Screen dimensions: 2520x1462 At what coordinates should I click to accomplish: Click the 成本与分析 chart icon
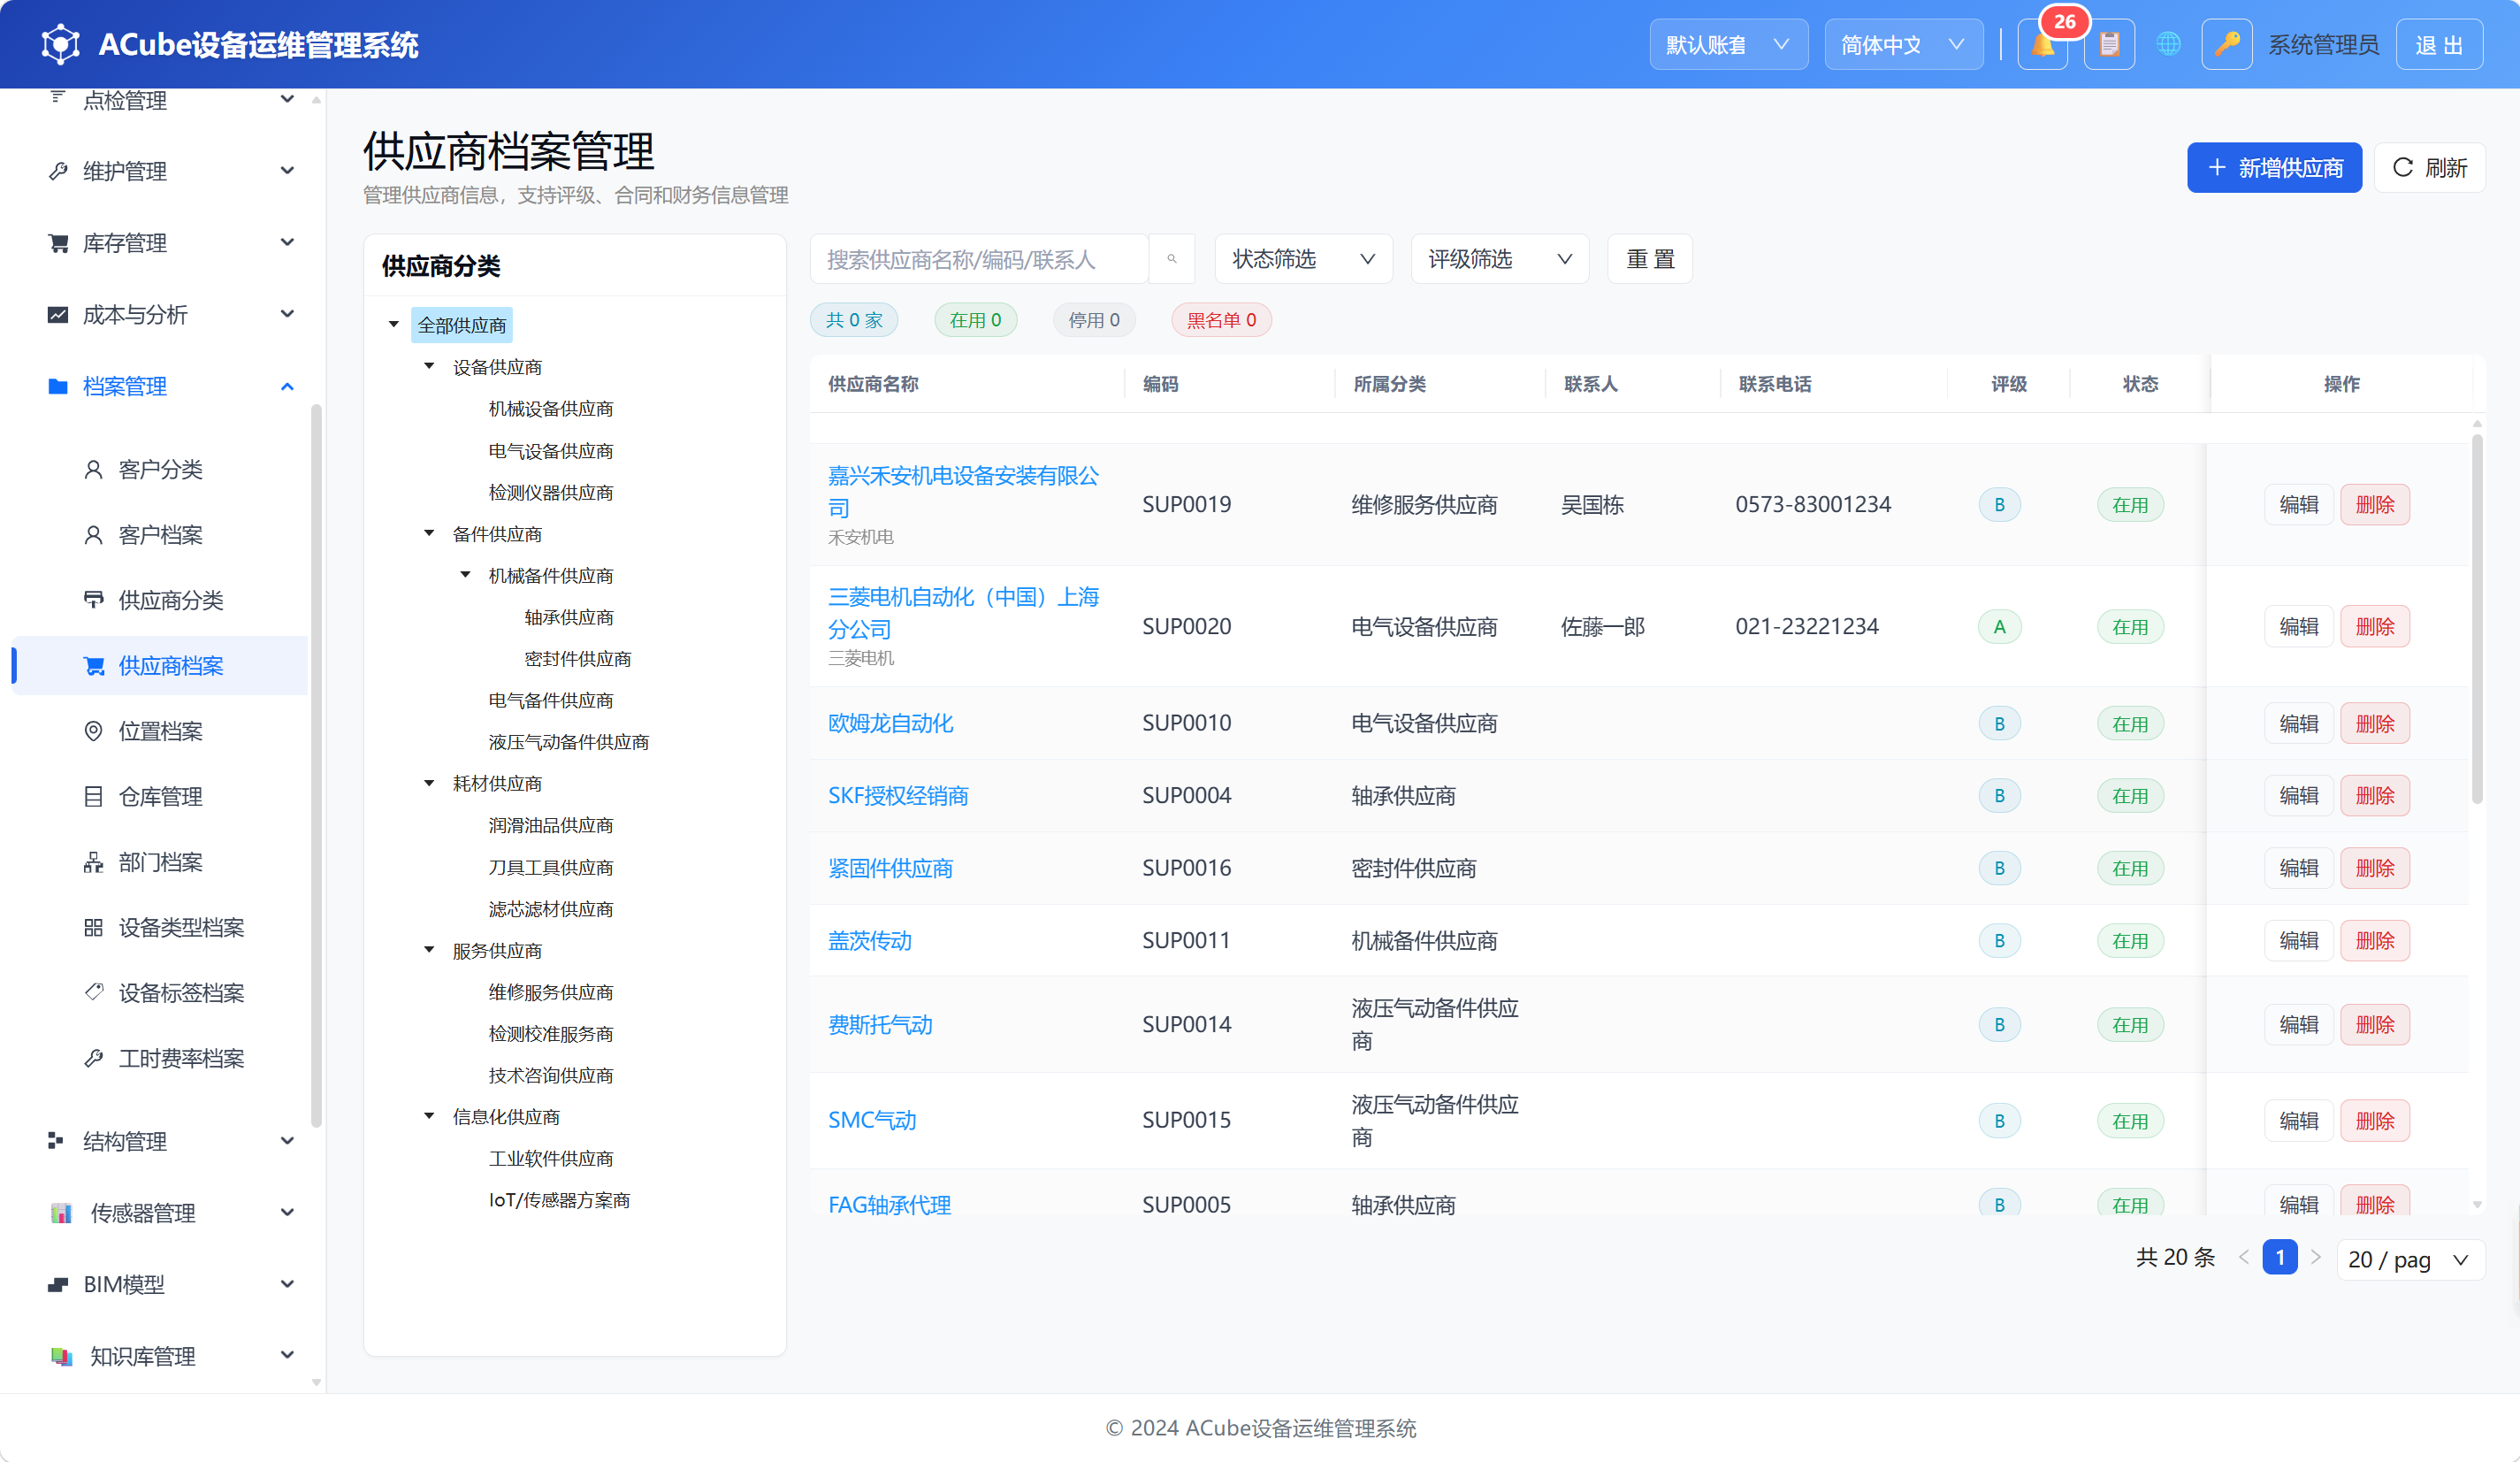tap(58, 314)
